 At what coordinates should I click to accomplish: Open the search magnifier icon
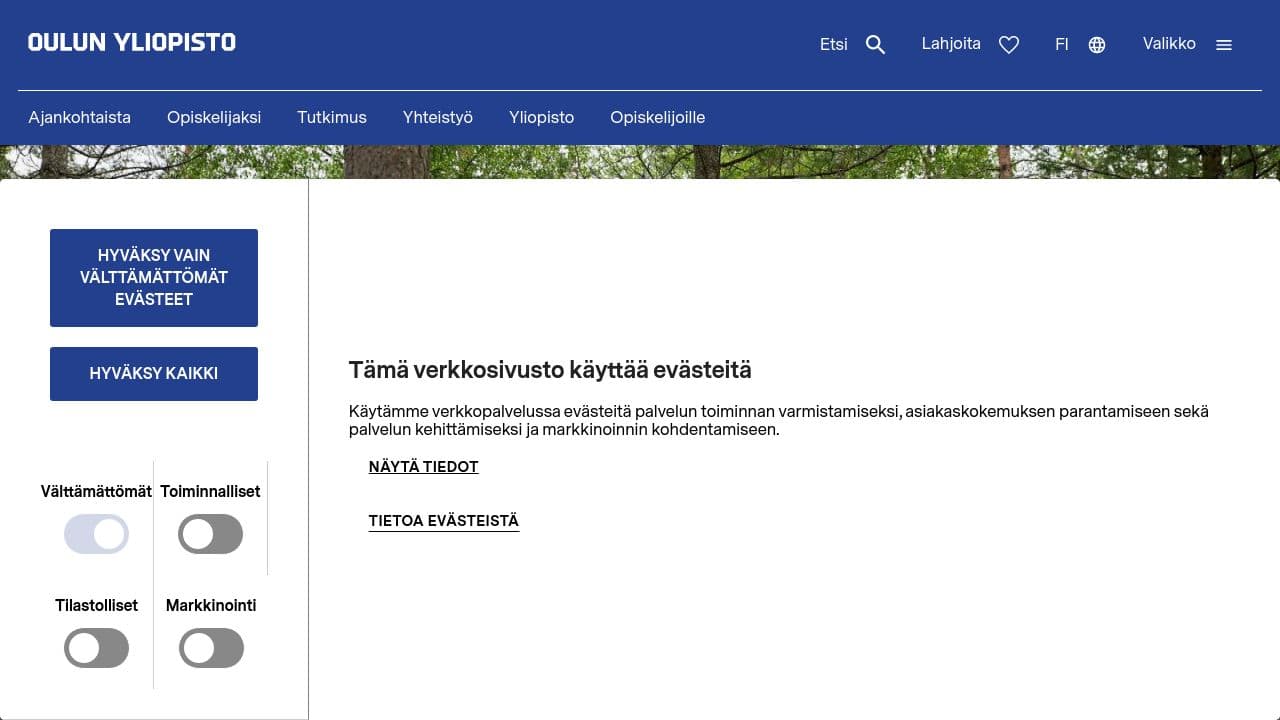(874, 44)
